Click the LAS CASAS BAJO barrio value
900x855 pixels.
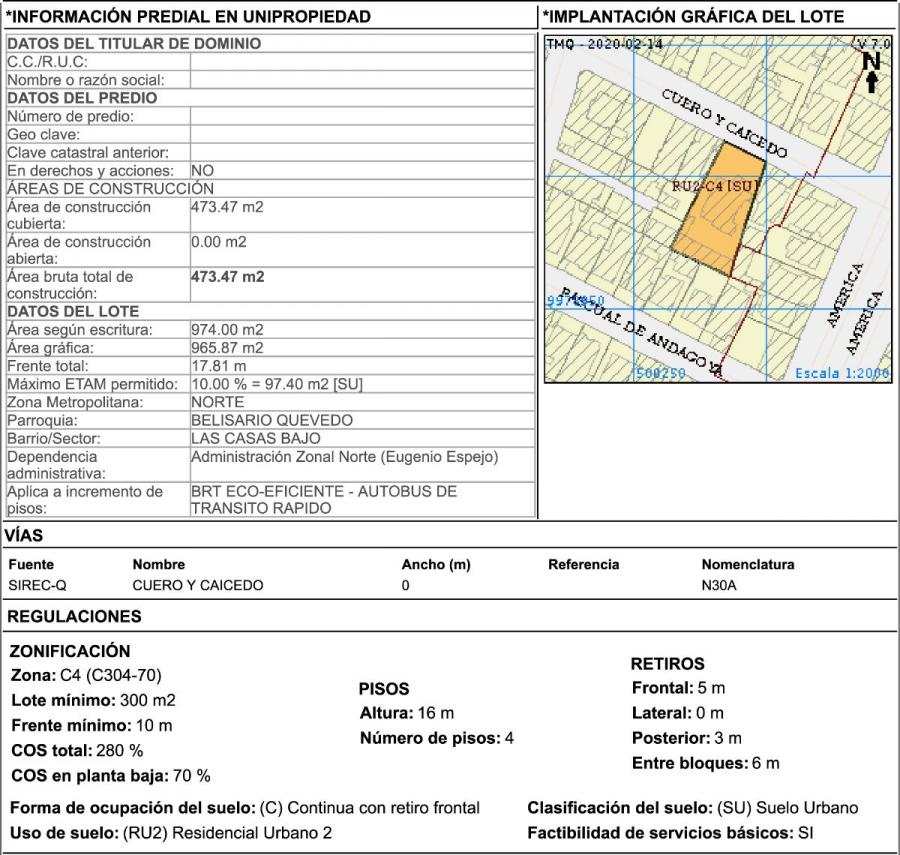click(255, 438)
